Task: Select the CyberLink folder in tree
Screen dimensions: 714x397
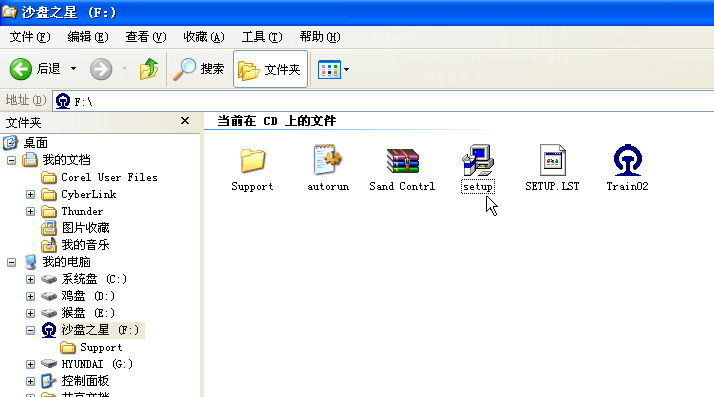Action: (89, 194)
